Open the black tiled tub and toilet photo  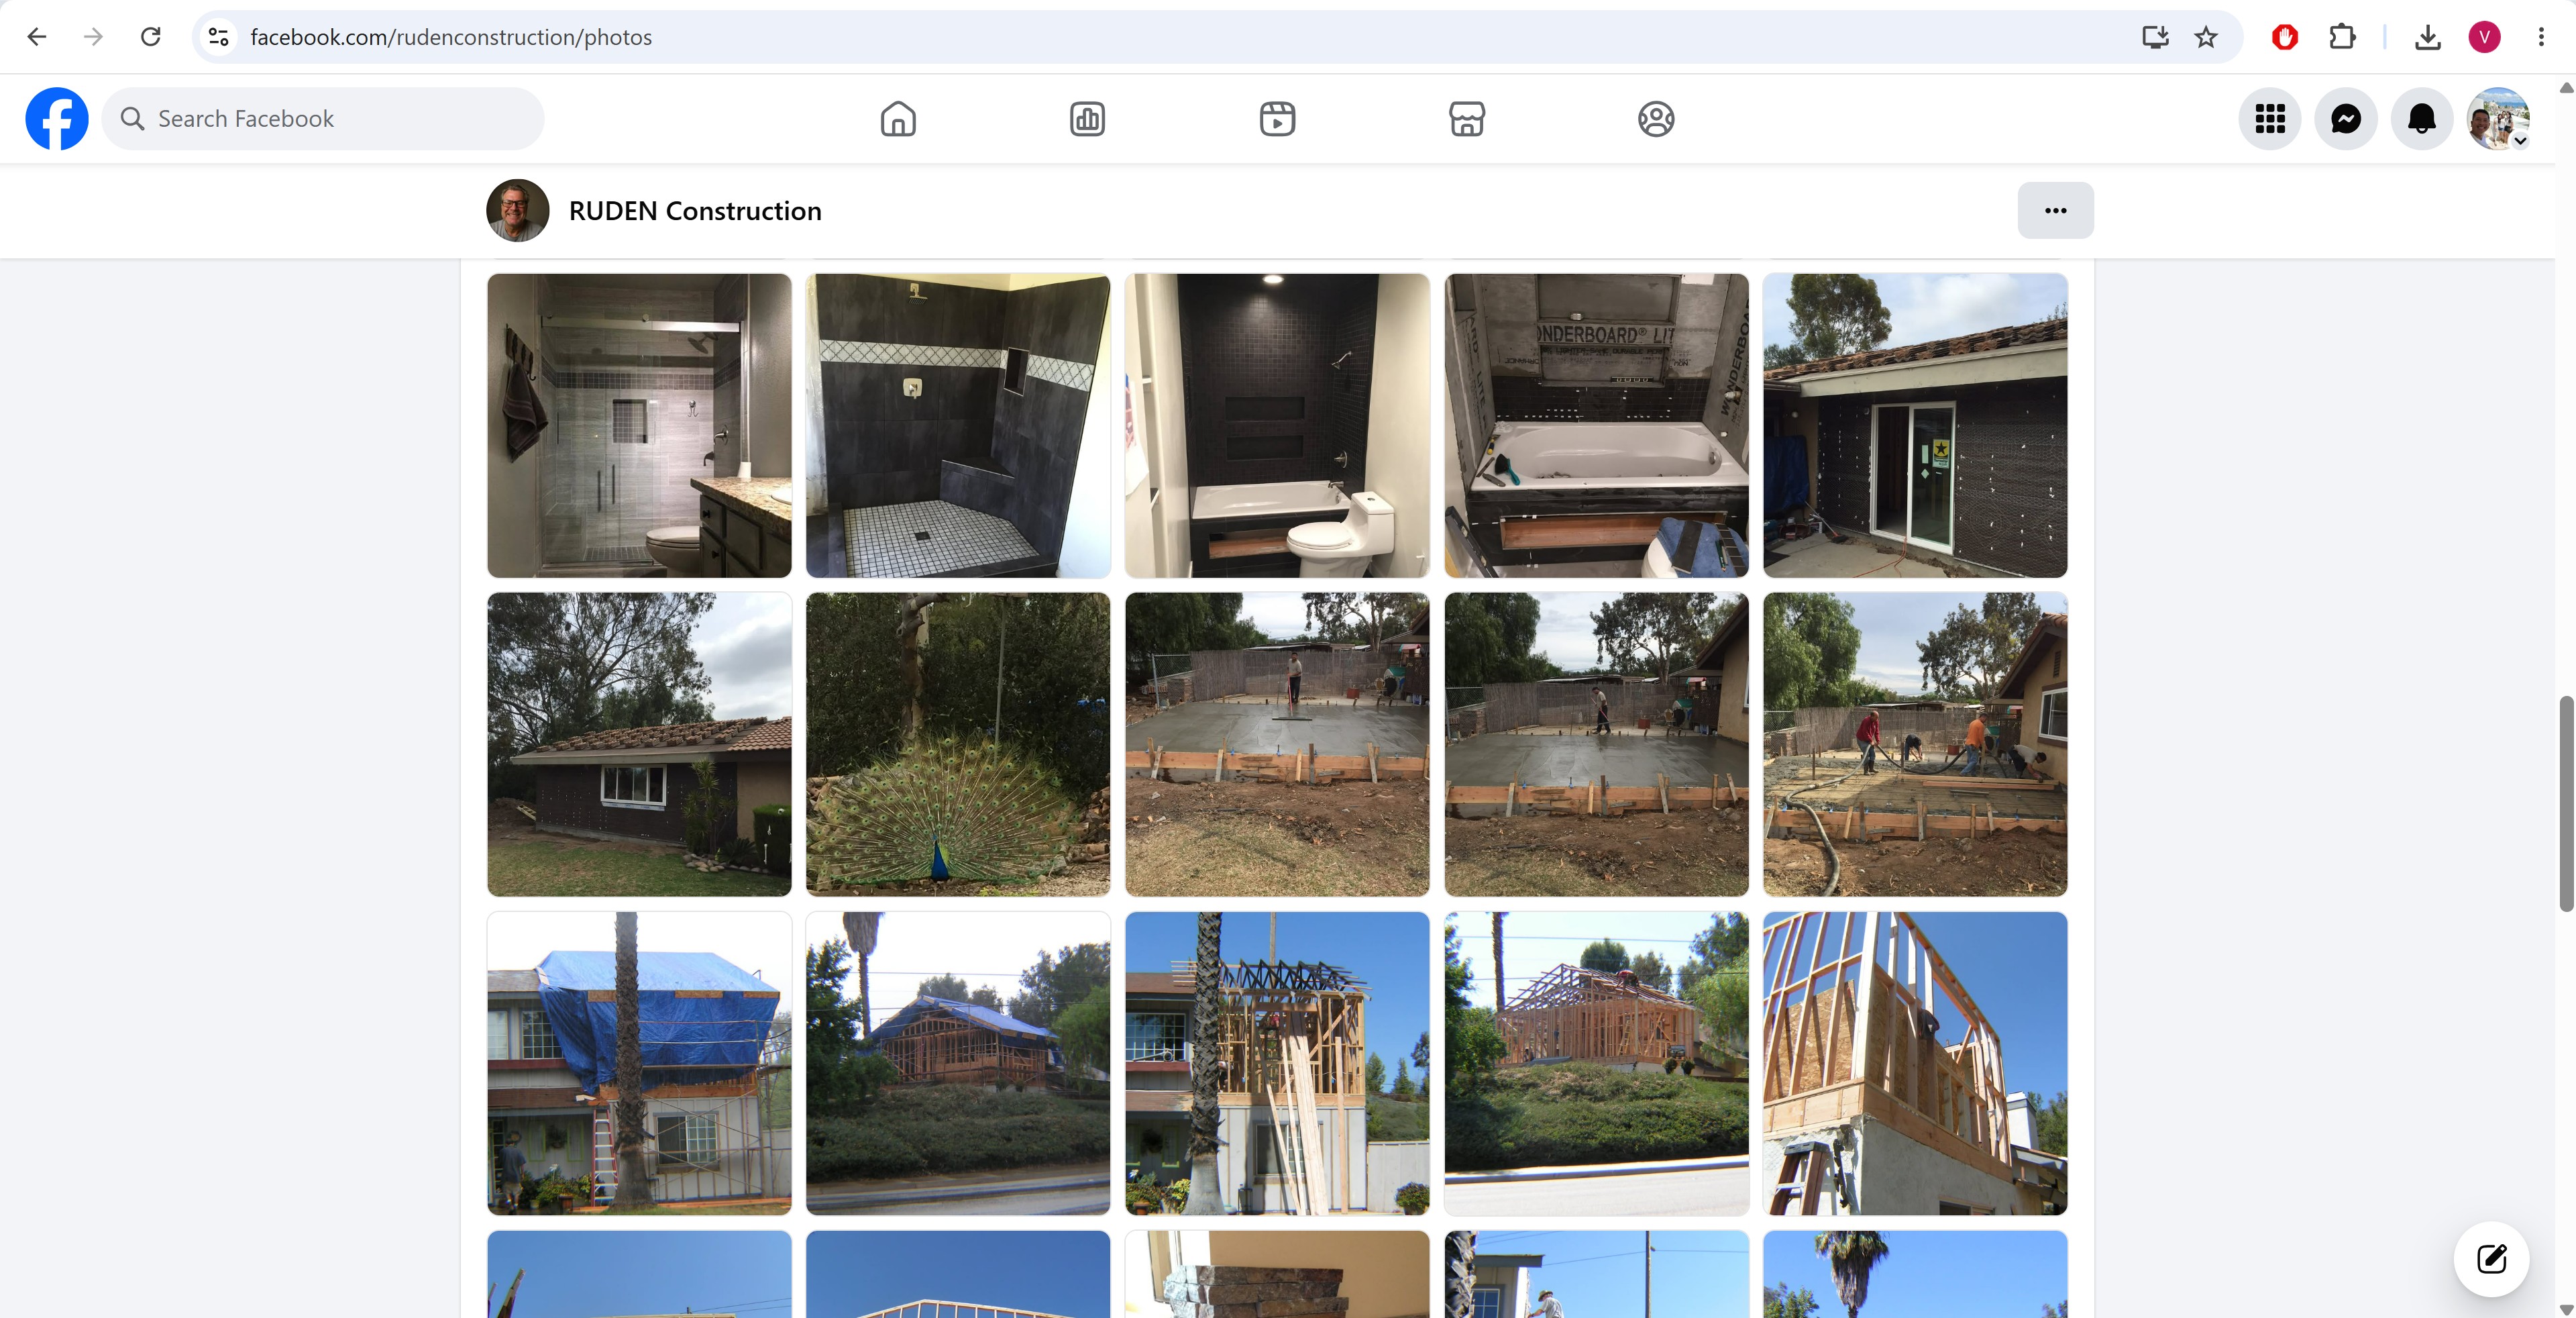(x=1277, y=425)
